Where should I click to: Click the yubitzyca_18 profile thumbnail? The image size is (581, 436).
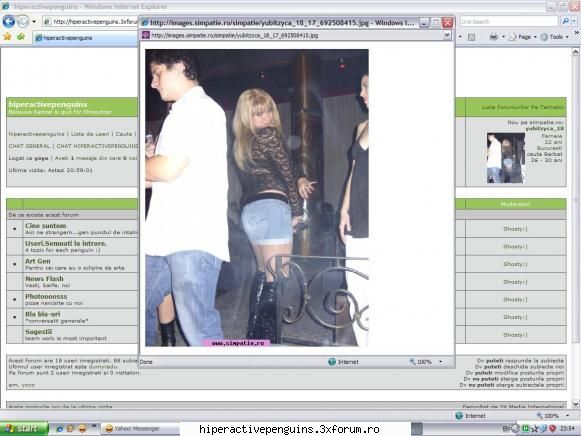[505, 158]
